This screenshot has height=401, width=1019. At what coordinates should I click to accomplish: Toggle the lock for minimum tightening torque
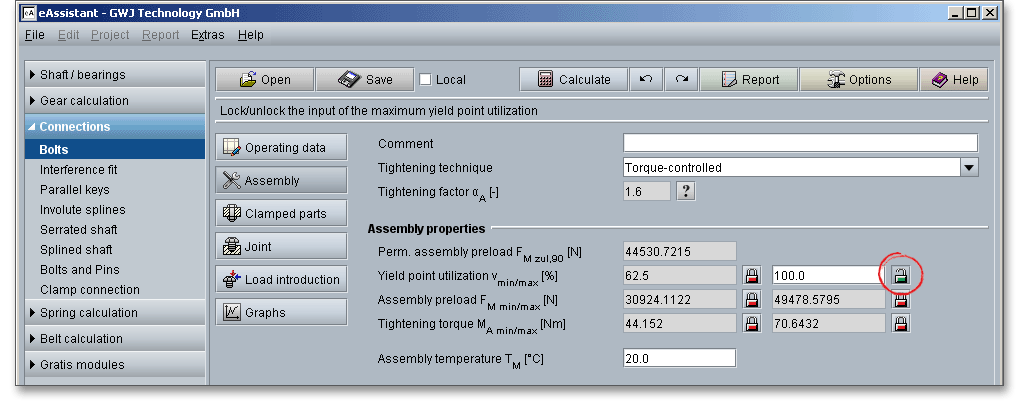tap(751, 323)
